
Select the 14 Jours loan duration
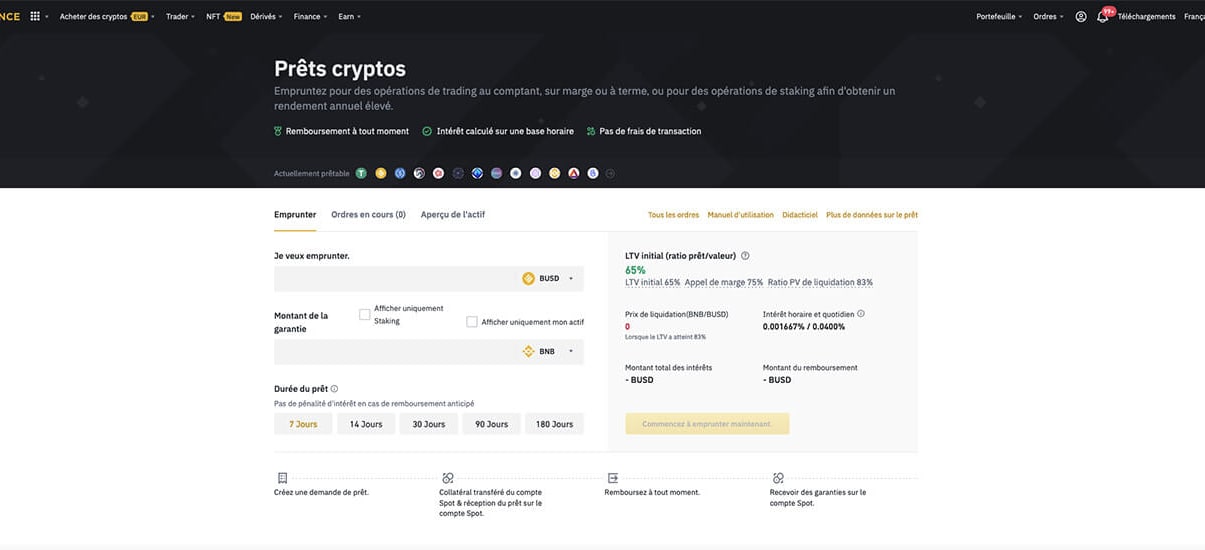pyautogui.click(x=366, y=424)
